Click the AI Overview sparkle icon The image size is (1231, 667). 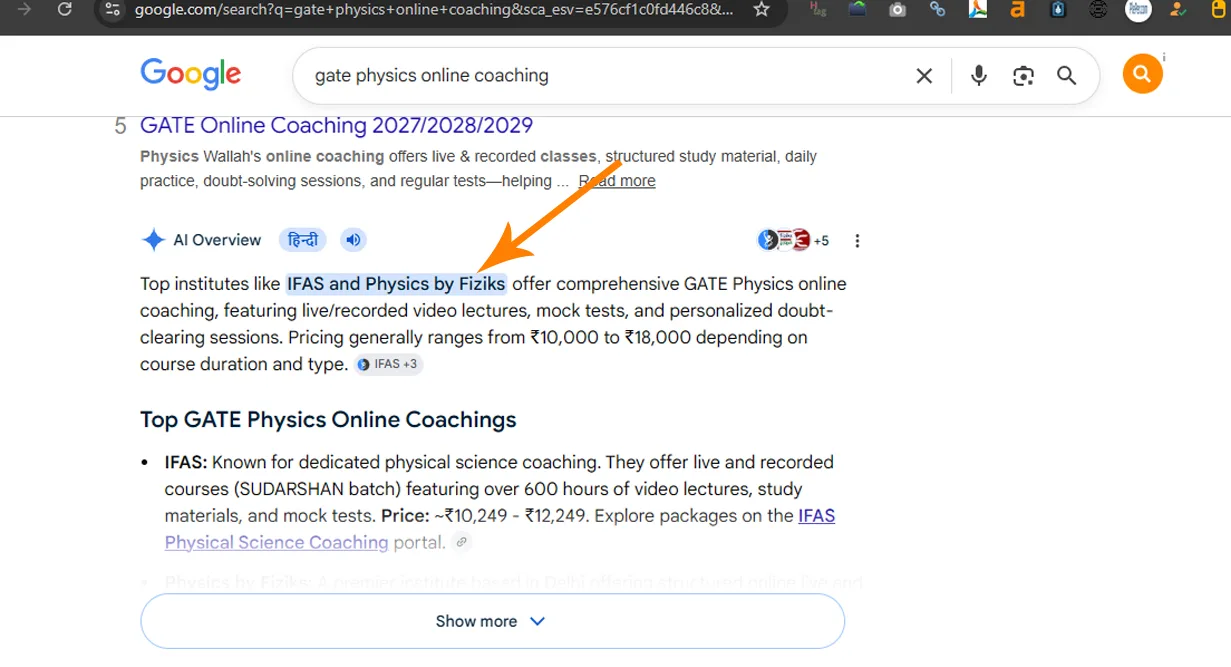[x=153, y=240]
